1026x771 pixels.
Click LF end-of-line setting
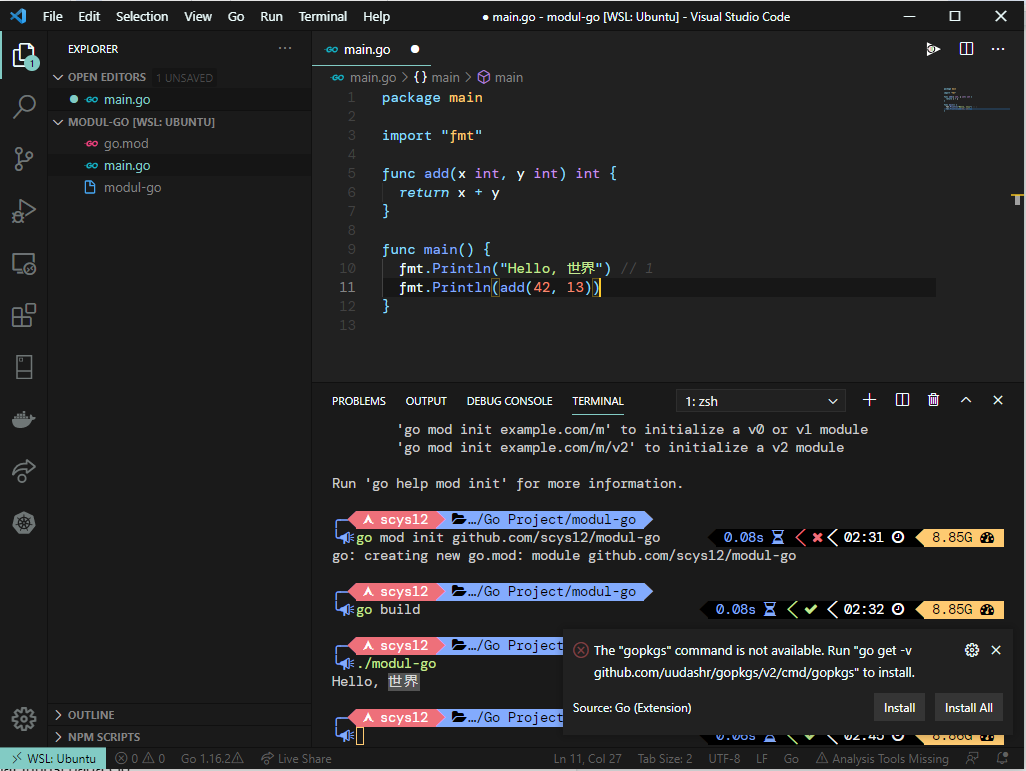pos(762,759)
